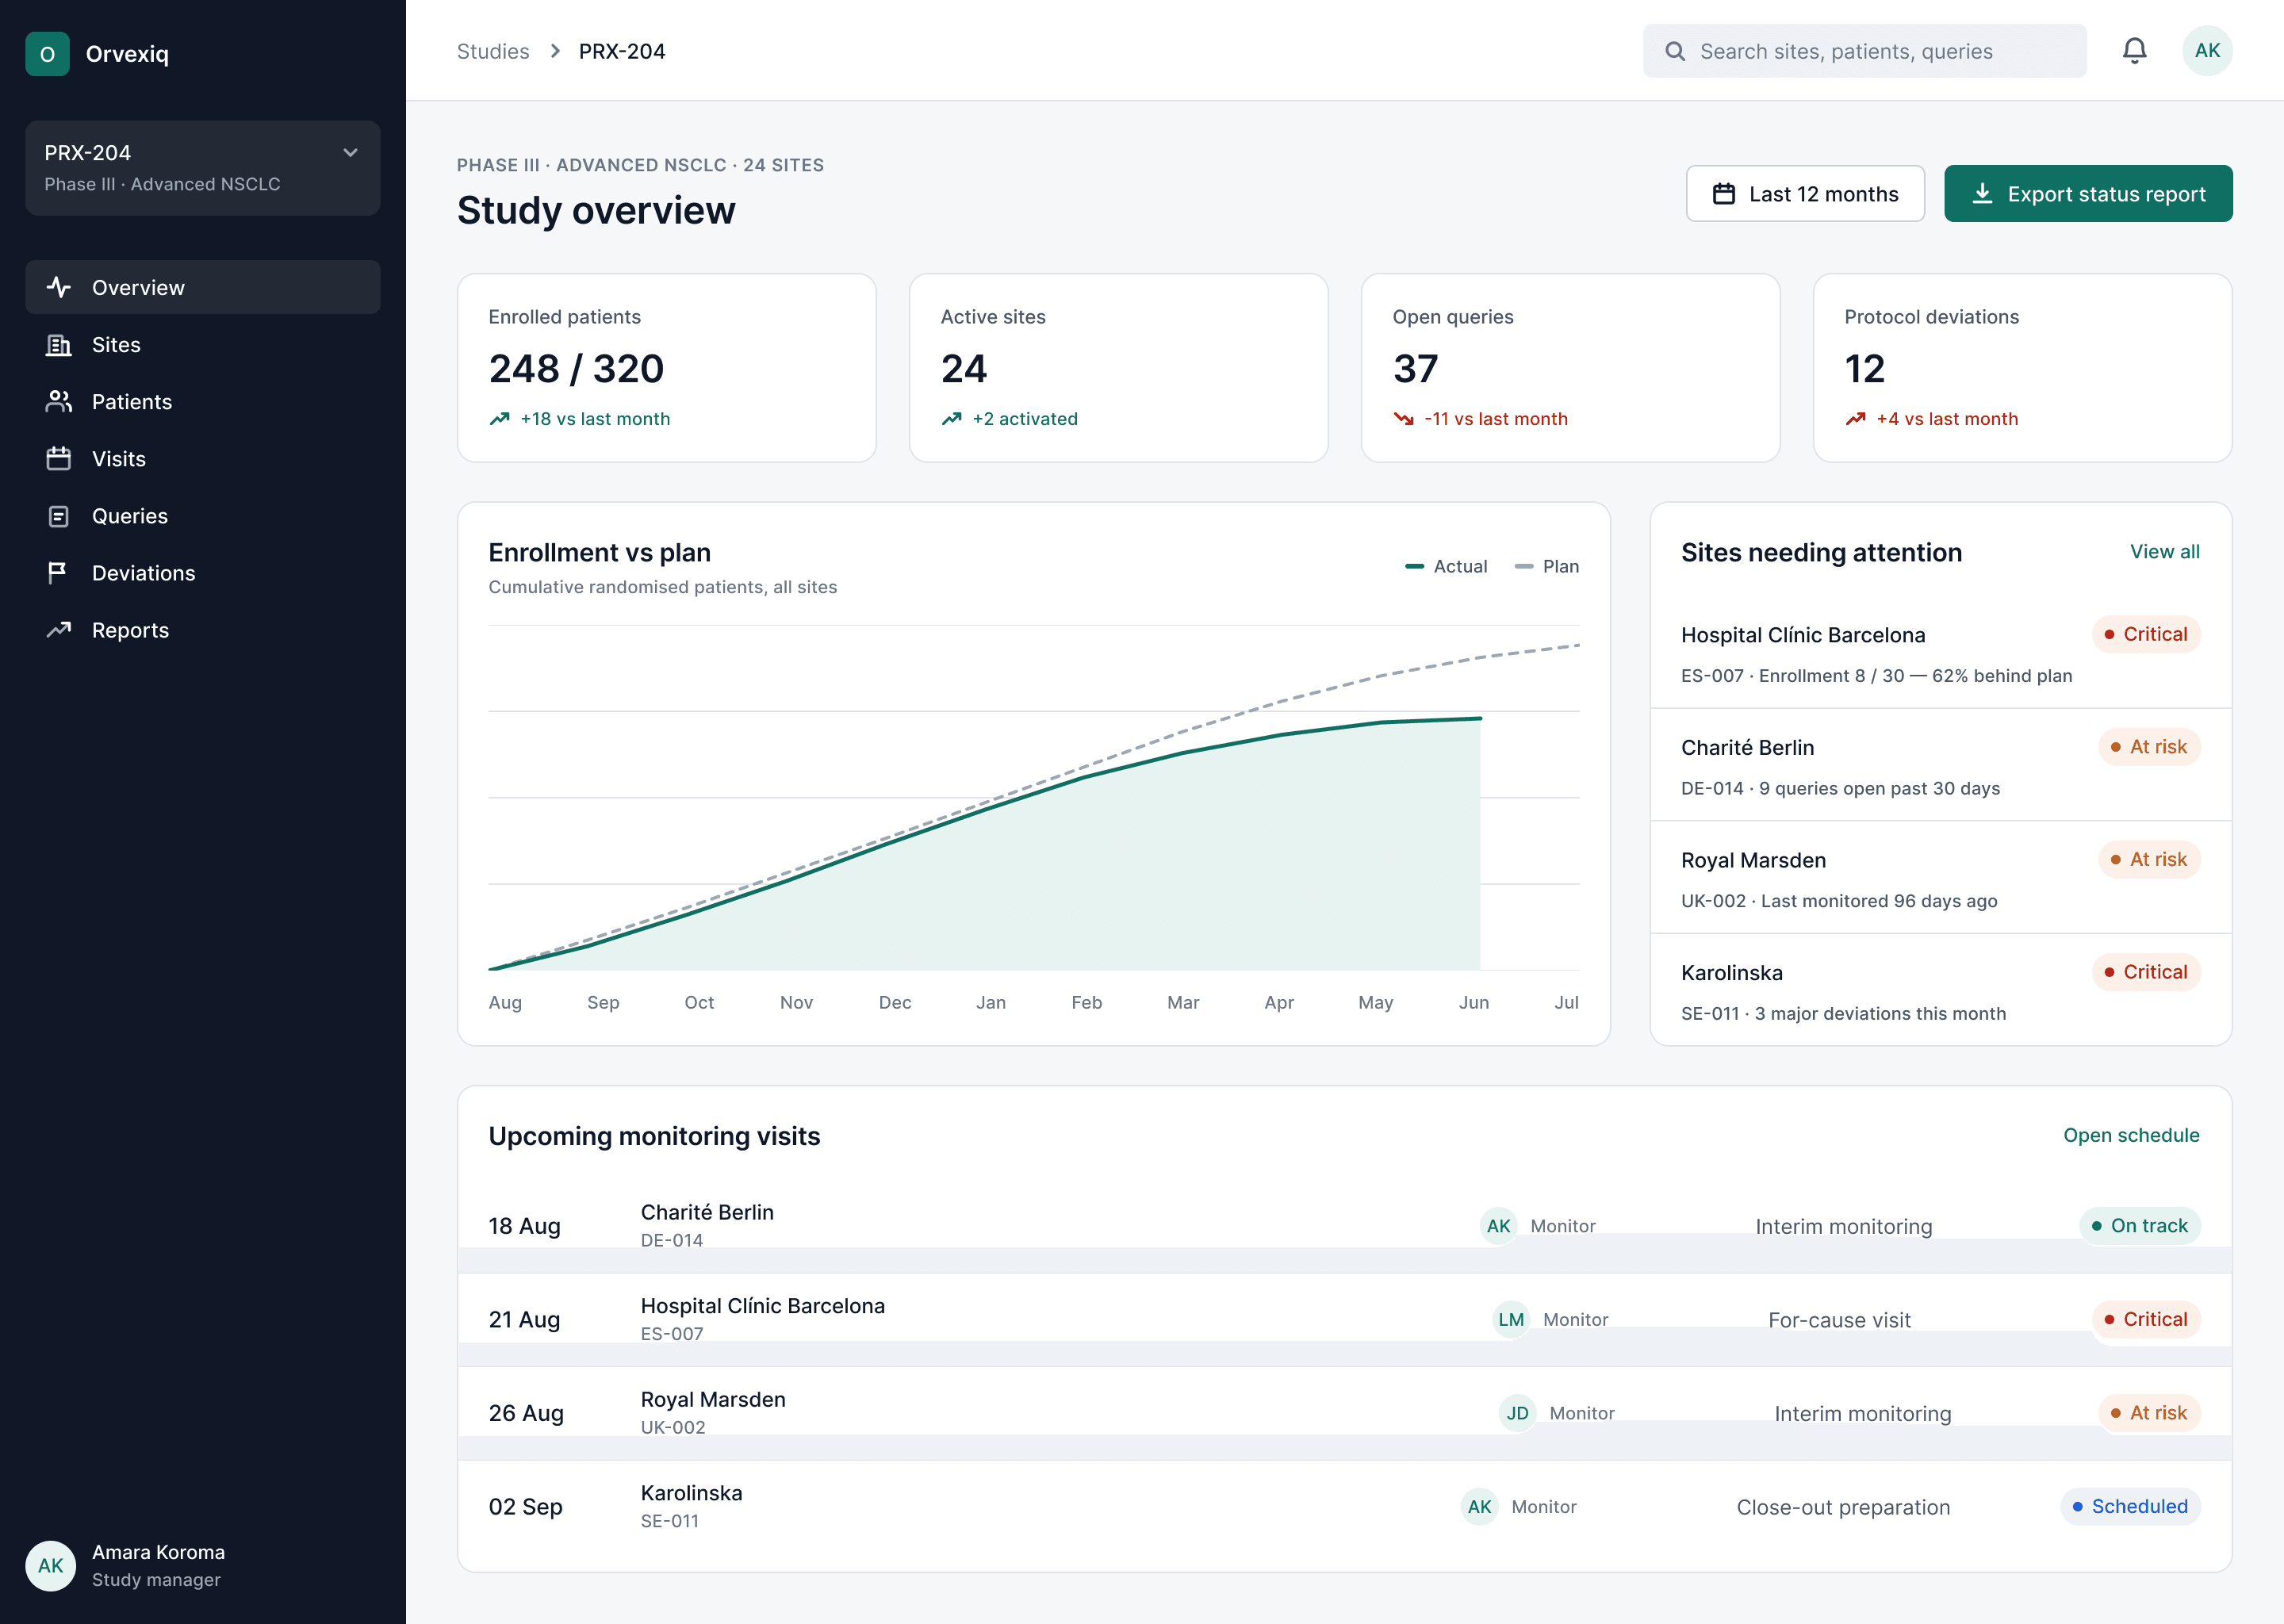The height and width of the screenshot is (1624, 2284).
Task: Open Charité Berlin attention entry
Action: pos(1940,766)
